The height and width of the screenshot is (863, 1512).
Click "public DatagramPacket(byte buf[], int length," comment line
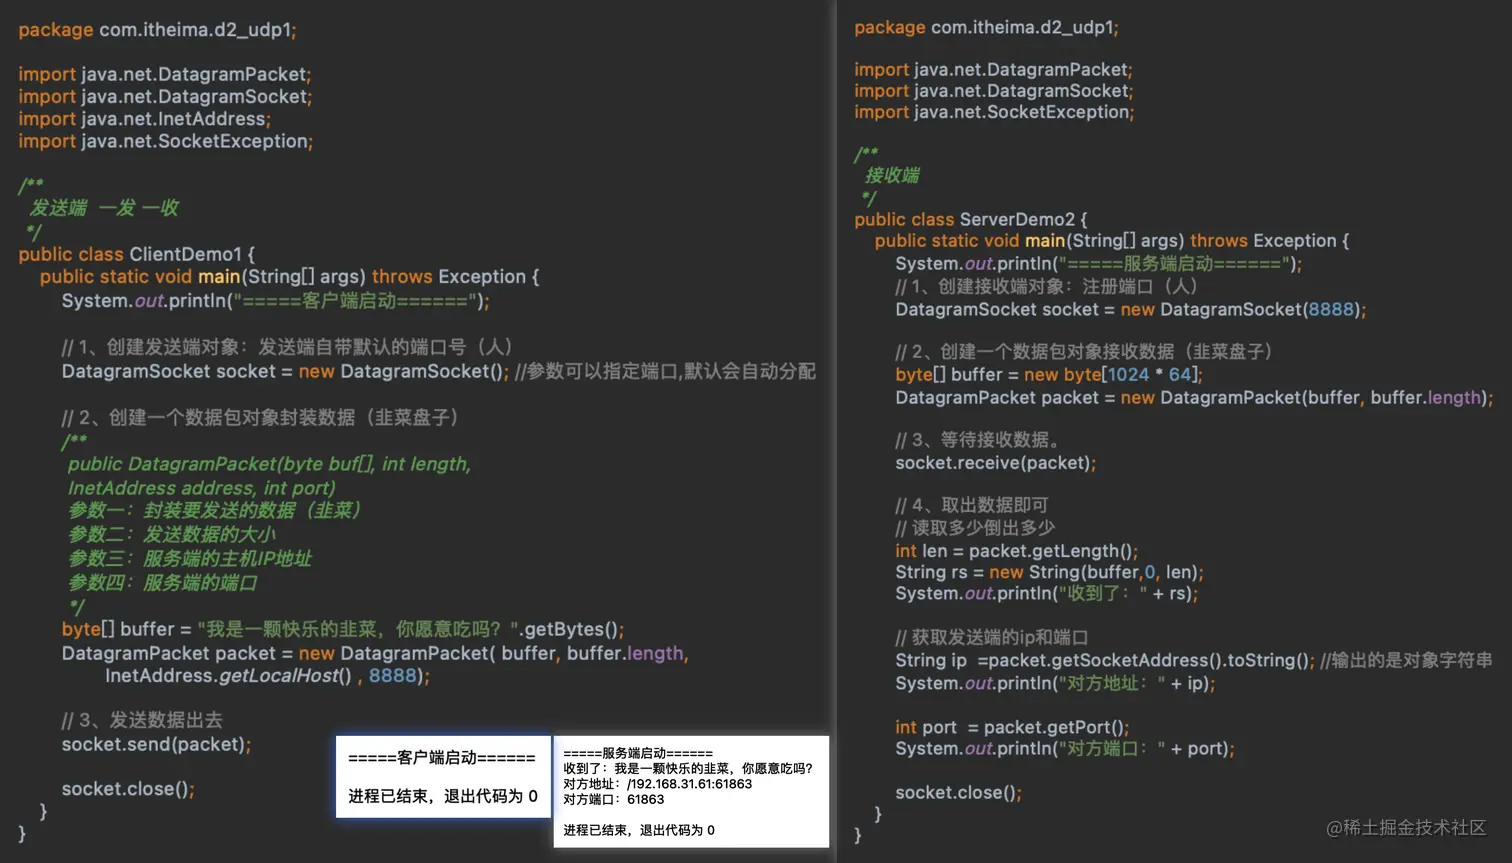(269, 464)
